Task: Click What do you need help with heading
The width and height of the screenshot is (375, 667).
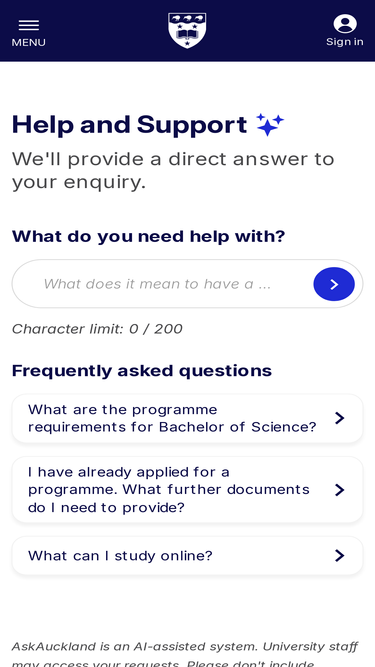Action: (x=148, y=236)
